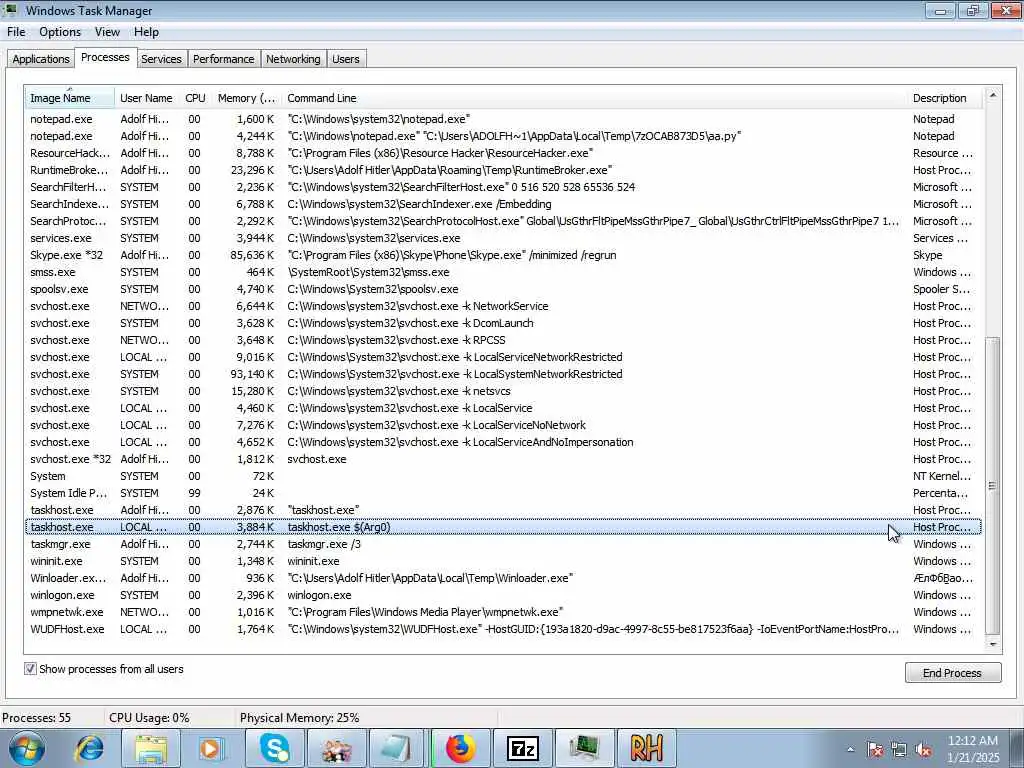
Task: Launch Internet Explorer from the taskbar
Action: [89, 748]
